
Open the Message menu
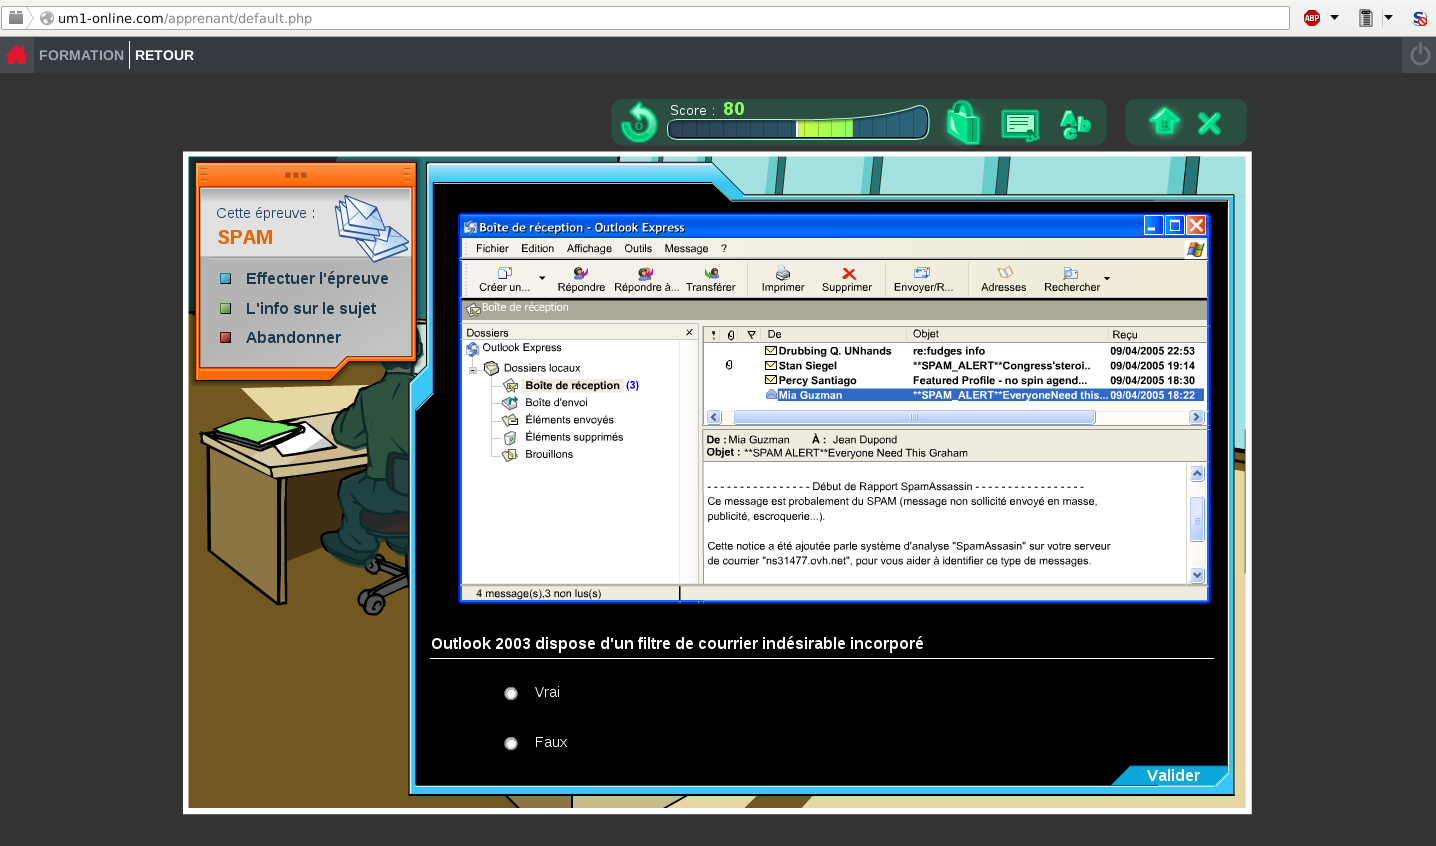point(686,248)
